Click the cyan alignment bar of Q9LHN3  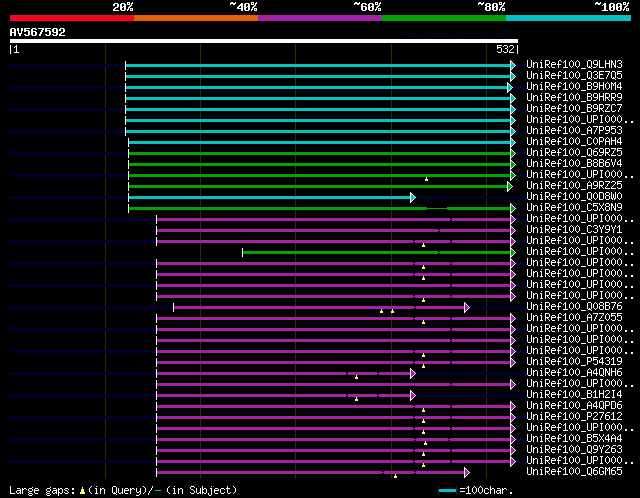pyautogui.click(x=318, y=65)
